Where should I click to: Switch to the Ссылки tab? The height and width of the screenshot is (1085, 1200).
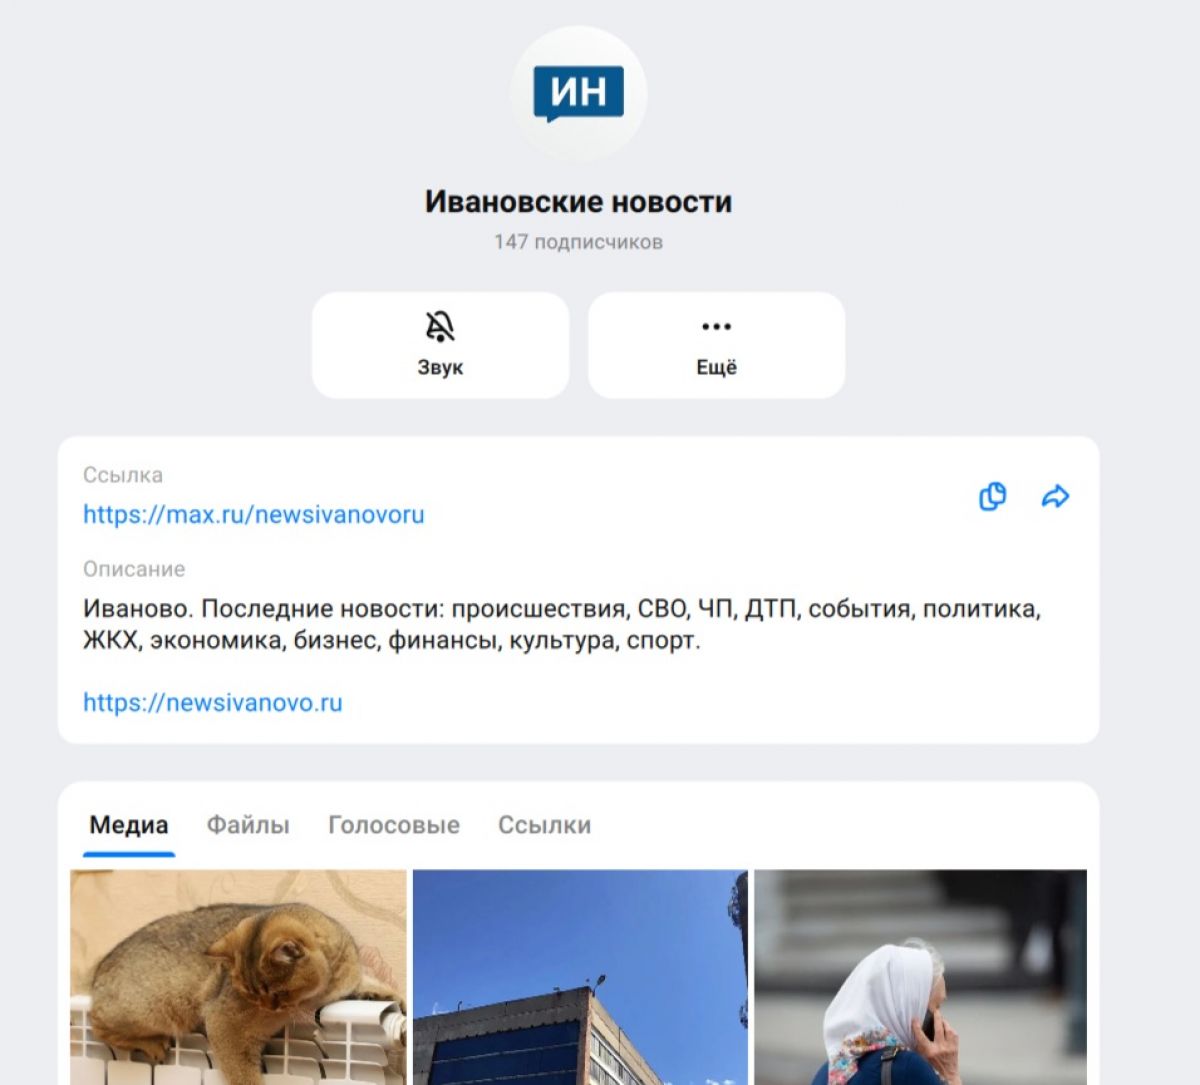[x=545, y=825]
